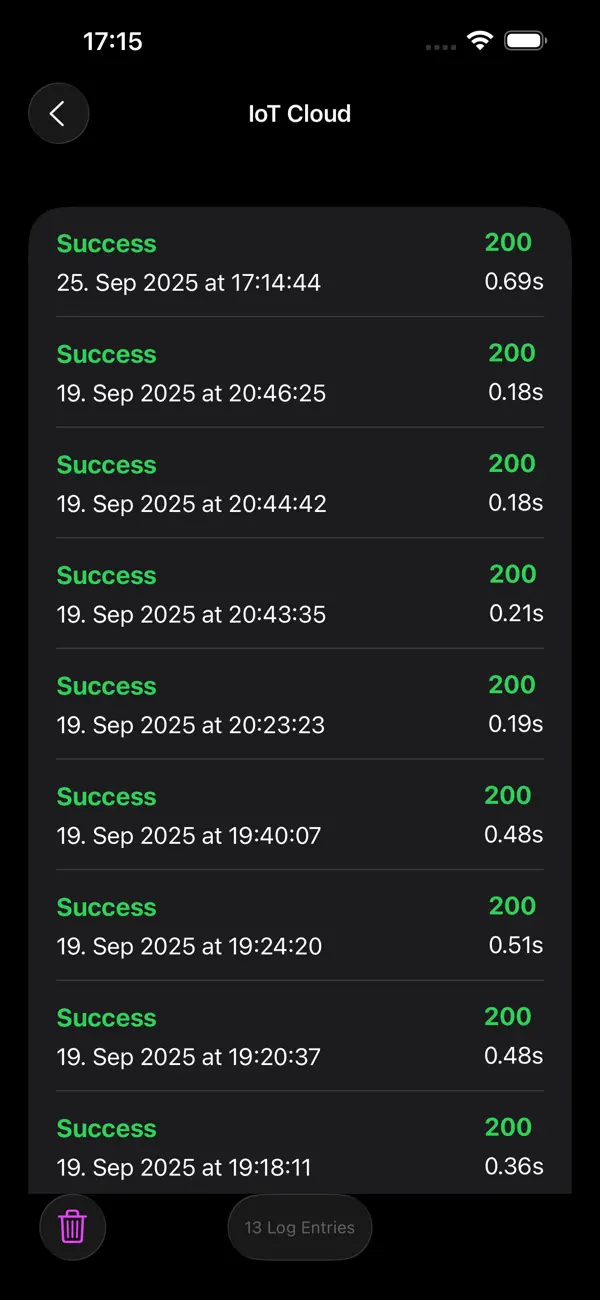Open the log entry from 19:40:07
This screenshot has height=1300, width=600.
pos(300,815)
